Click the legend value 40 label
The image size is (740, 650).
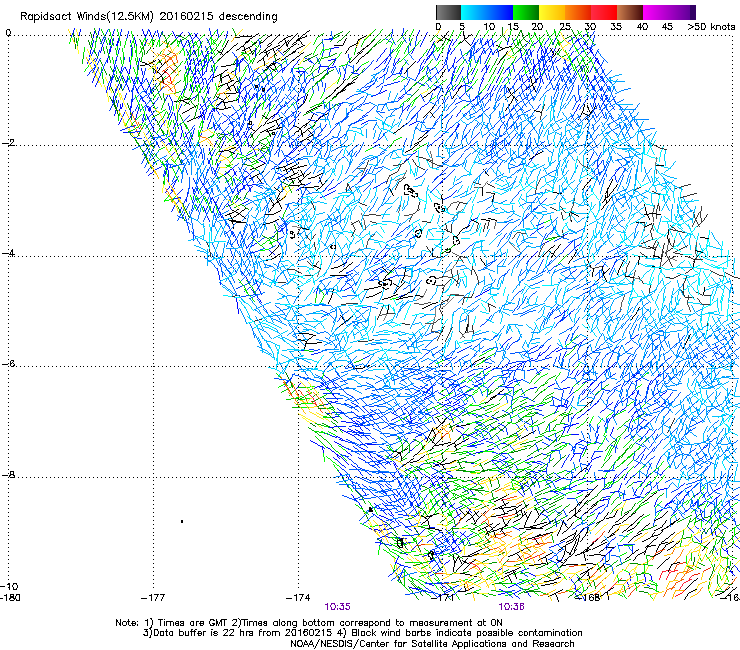[642, 27]
